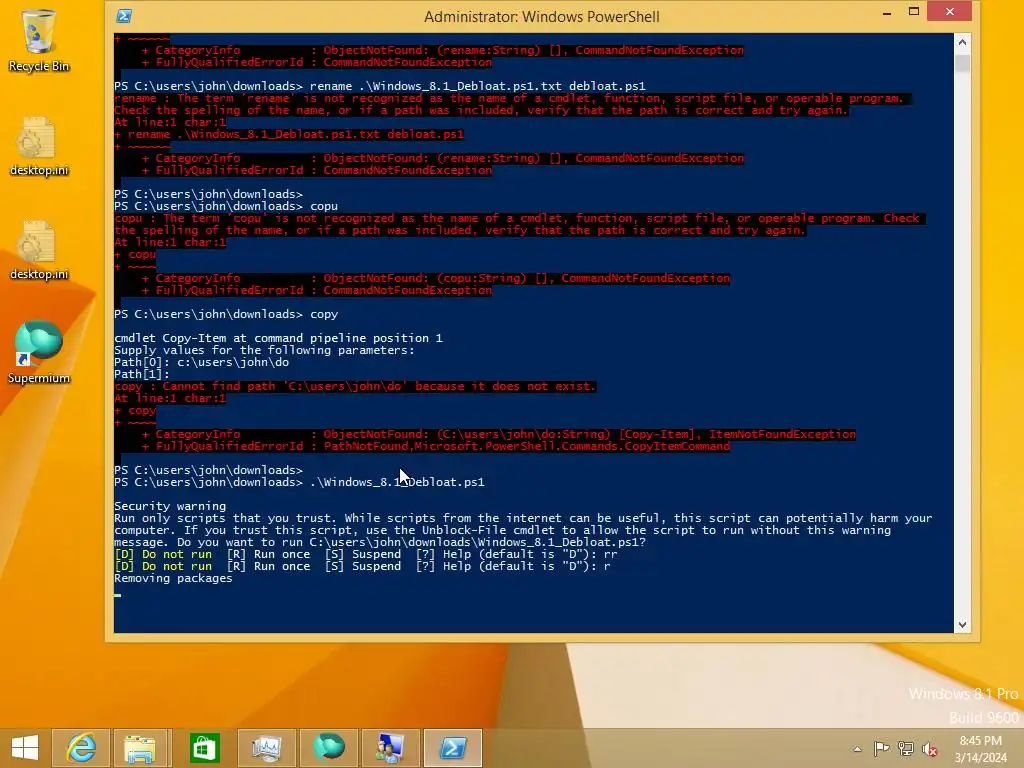Viewport: 1024px width, 768px height.
Task: Click the Administrator: Windows PowerShell title text
Action: click(x=541, y=16)
